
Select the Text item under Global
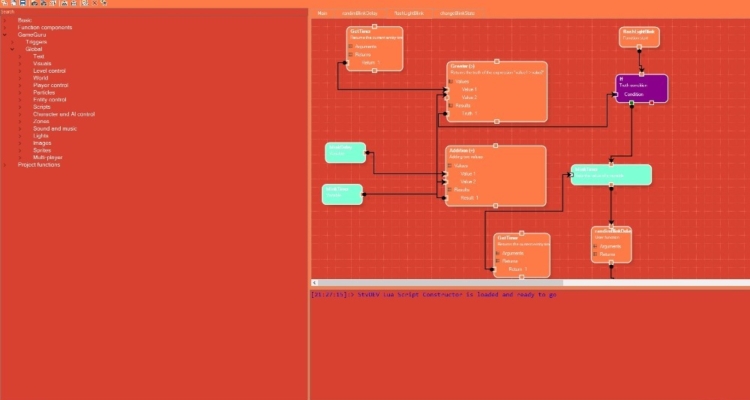coord(39,56)
